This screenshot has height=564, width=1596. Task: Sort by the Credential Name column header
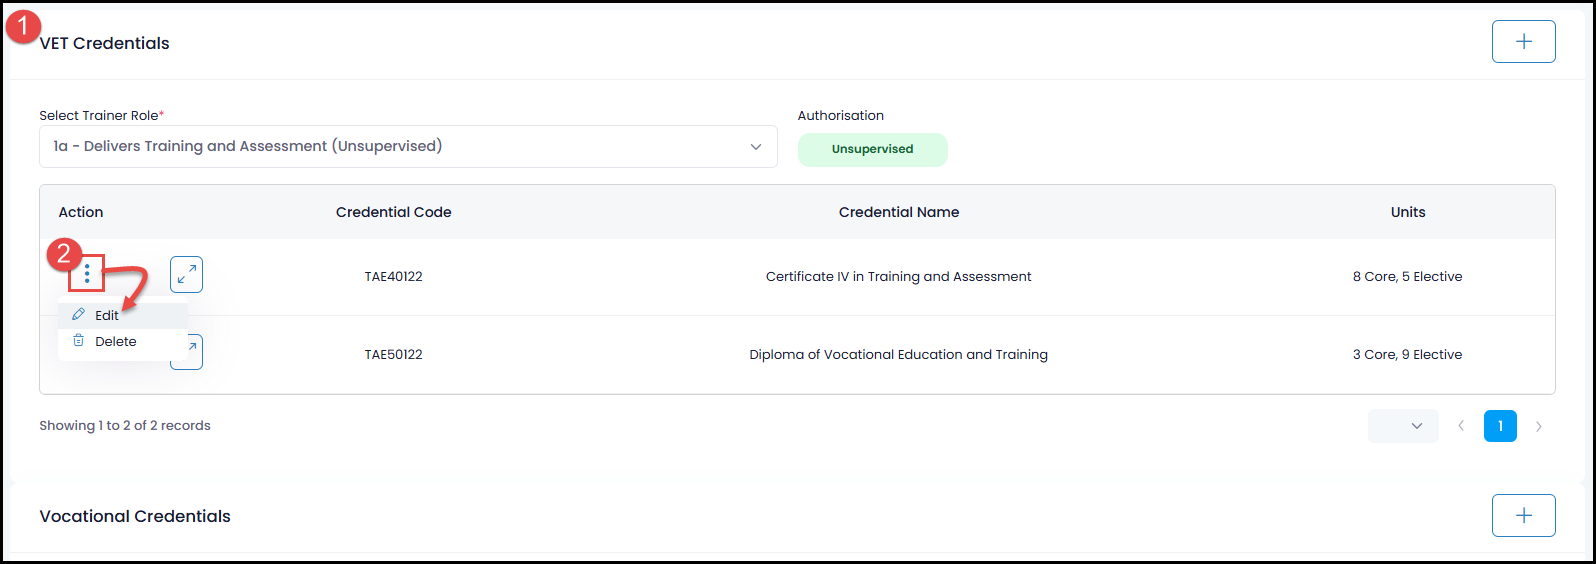tap(899, 212)
